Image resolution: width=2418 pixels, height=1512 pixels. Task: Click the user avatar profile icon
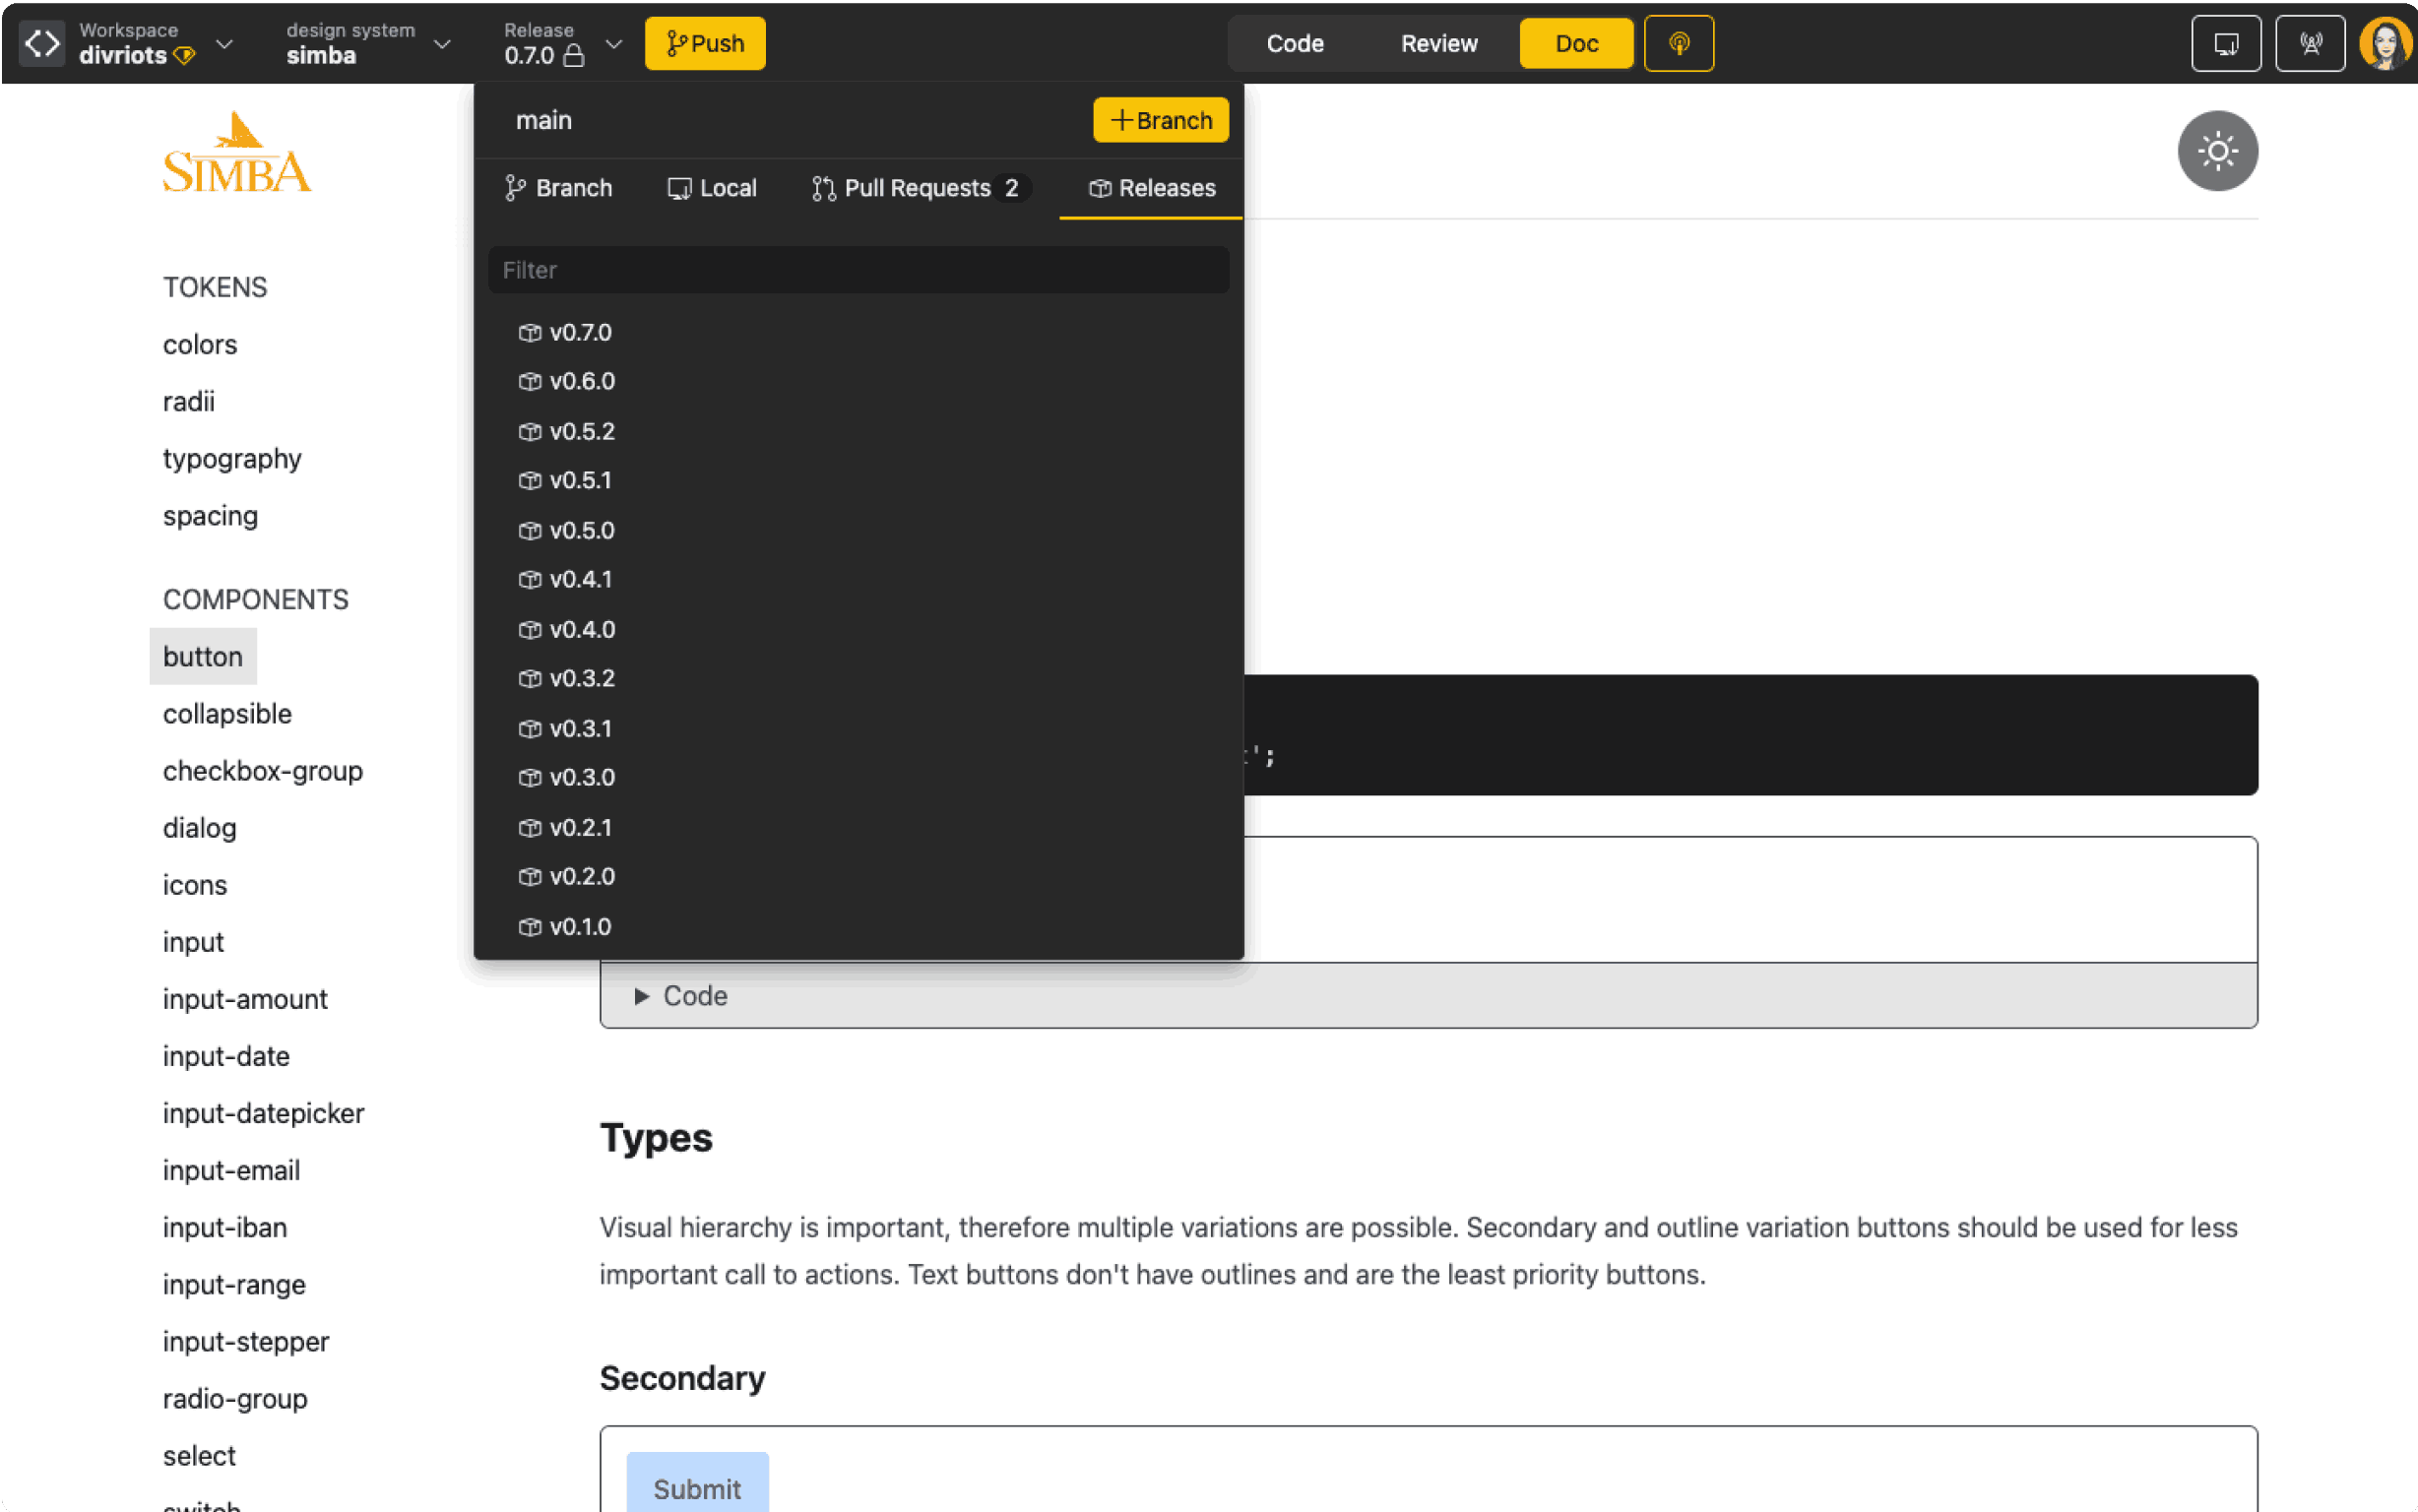2386,41
